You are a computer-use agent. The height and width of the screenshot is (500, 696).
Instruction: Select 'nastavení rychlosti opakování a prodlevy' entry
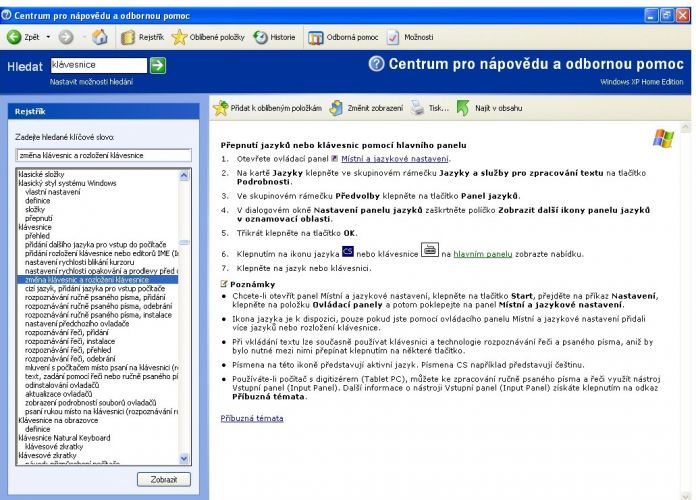tap(101, 271)
